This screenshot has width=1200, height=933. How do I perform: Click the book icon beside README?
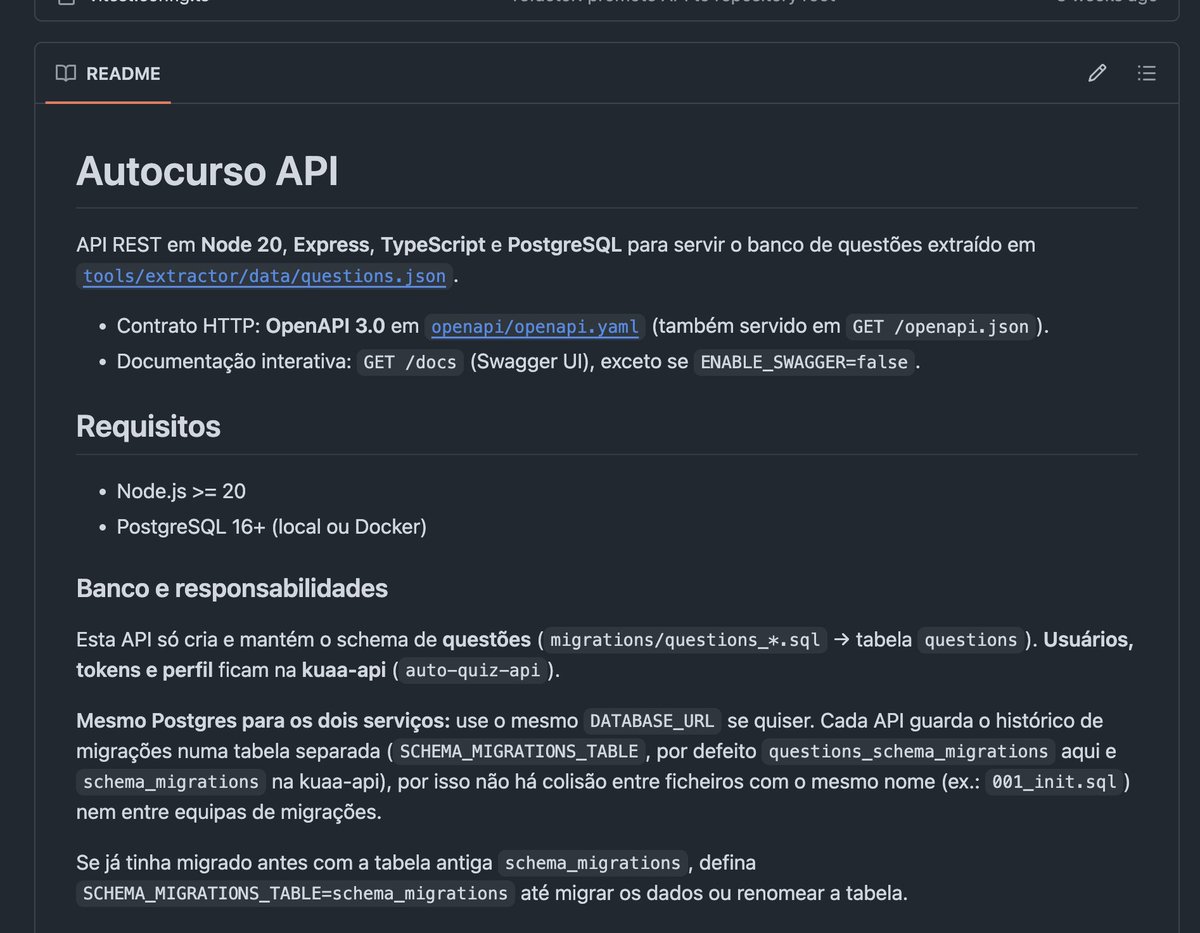64,73
